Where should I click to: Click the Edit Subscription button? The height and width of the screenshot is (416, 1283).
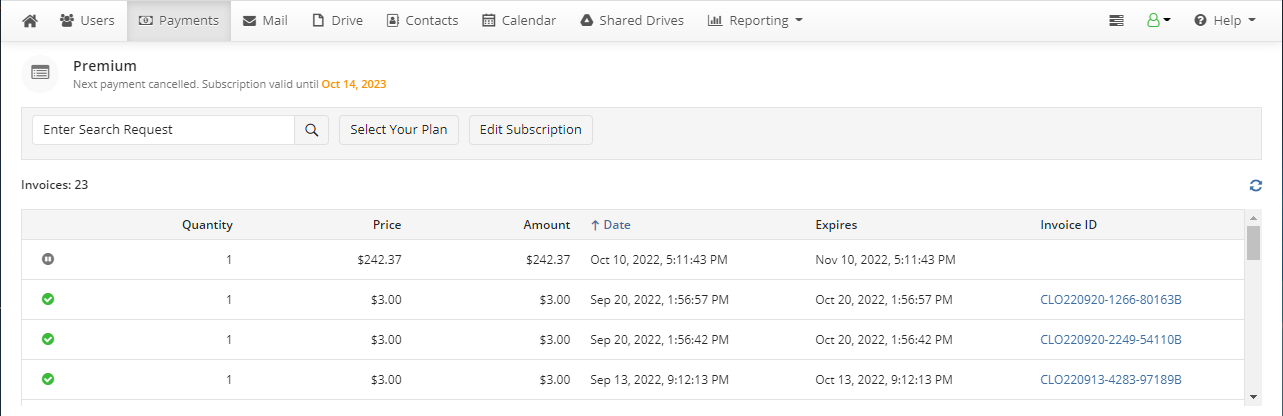click(531, 130)
